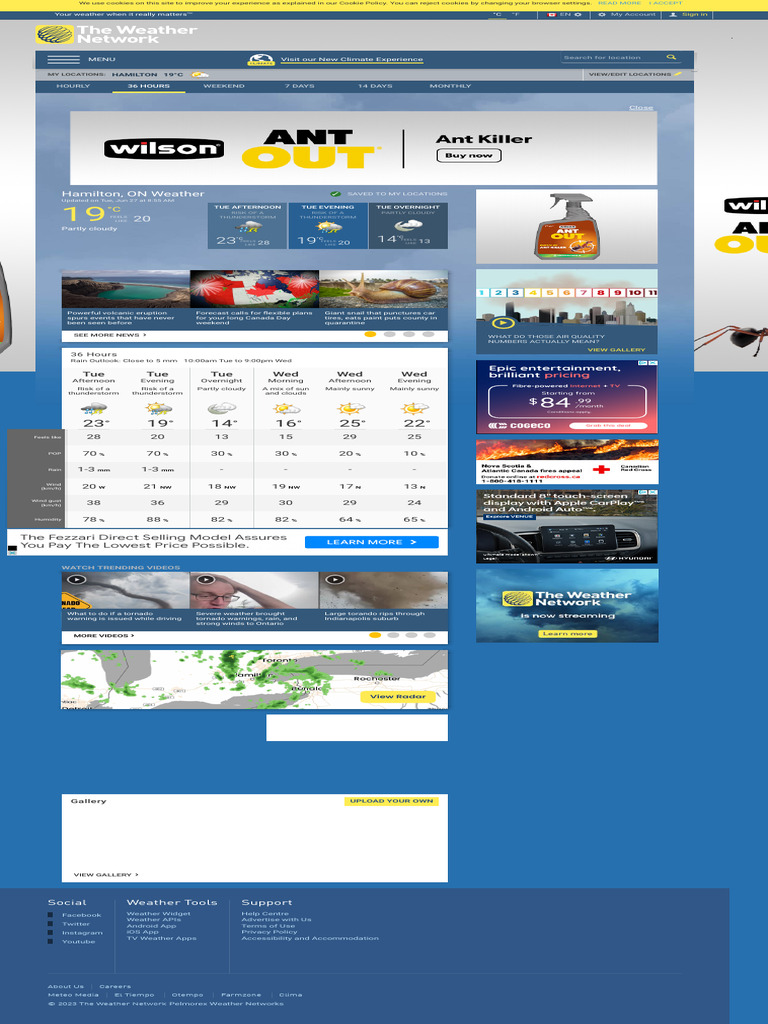Open Careers footer link

click(x=115, y=986)
